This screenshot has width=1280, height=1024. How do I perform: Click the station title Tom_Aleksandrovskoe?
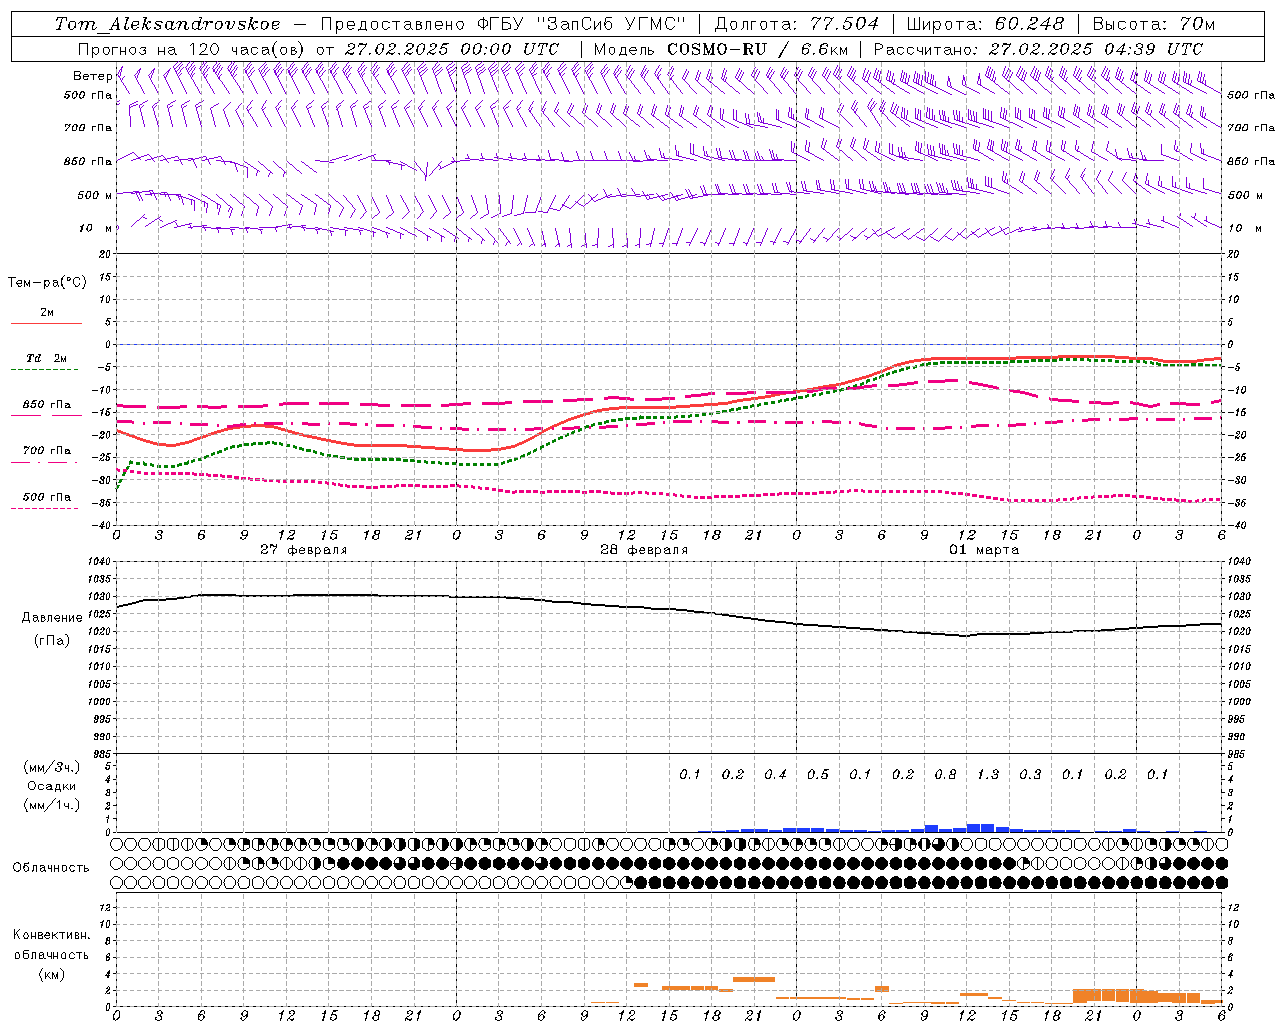coord(168,24)
